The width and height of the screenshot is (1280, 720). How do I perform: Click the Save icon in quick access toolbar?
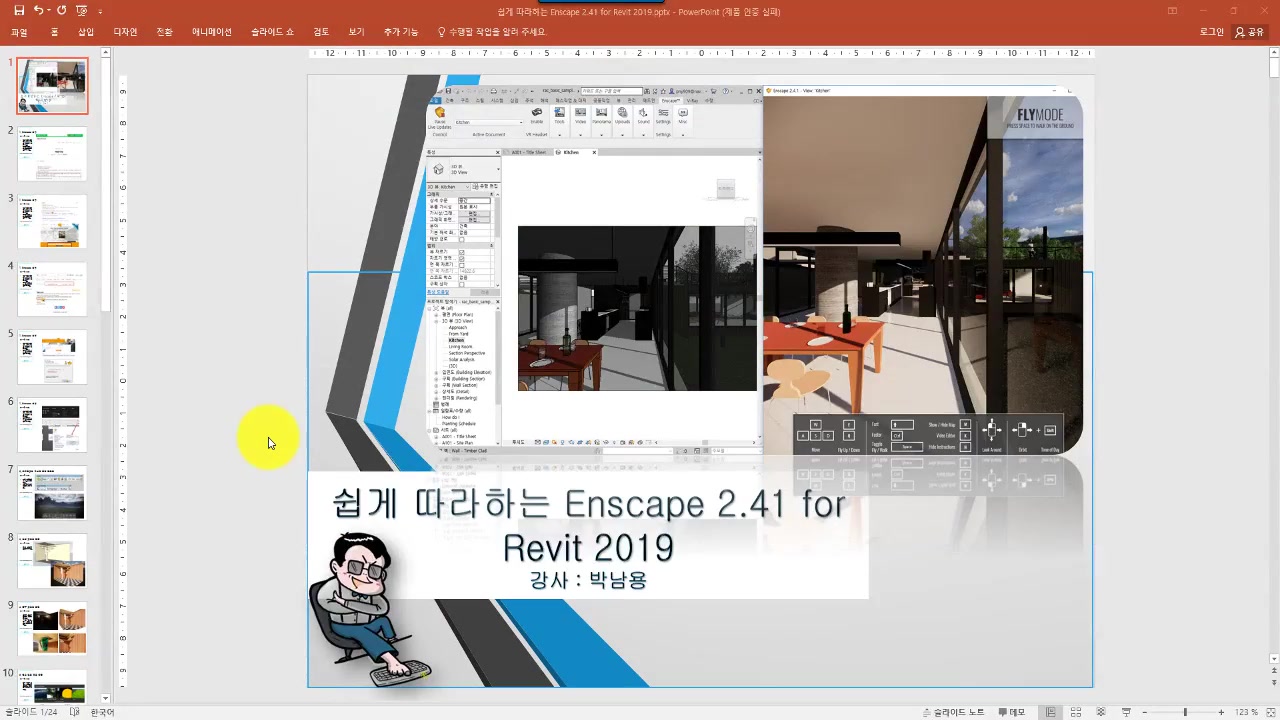(x=19, y=11)
